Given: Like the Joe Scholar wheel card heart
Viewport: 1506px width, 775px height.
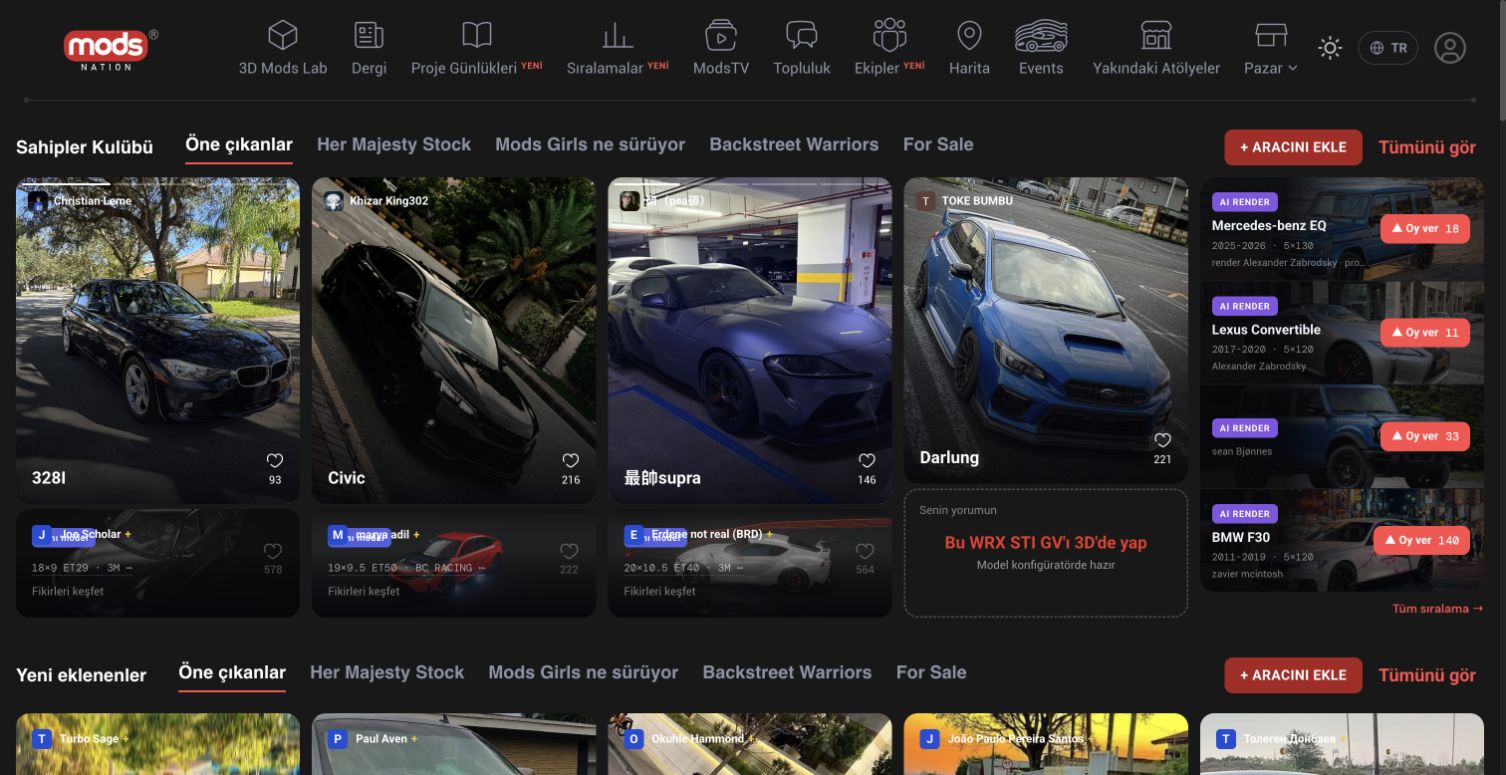Looking at the screenshot, I should pyautogui.click(x=273, y=551).
